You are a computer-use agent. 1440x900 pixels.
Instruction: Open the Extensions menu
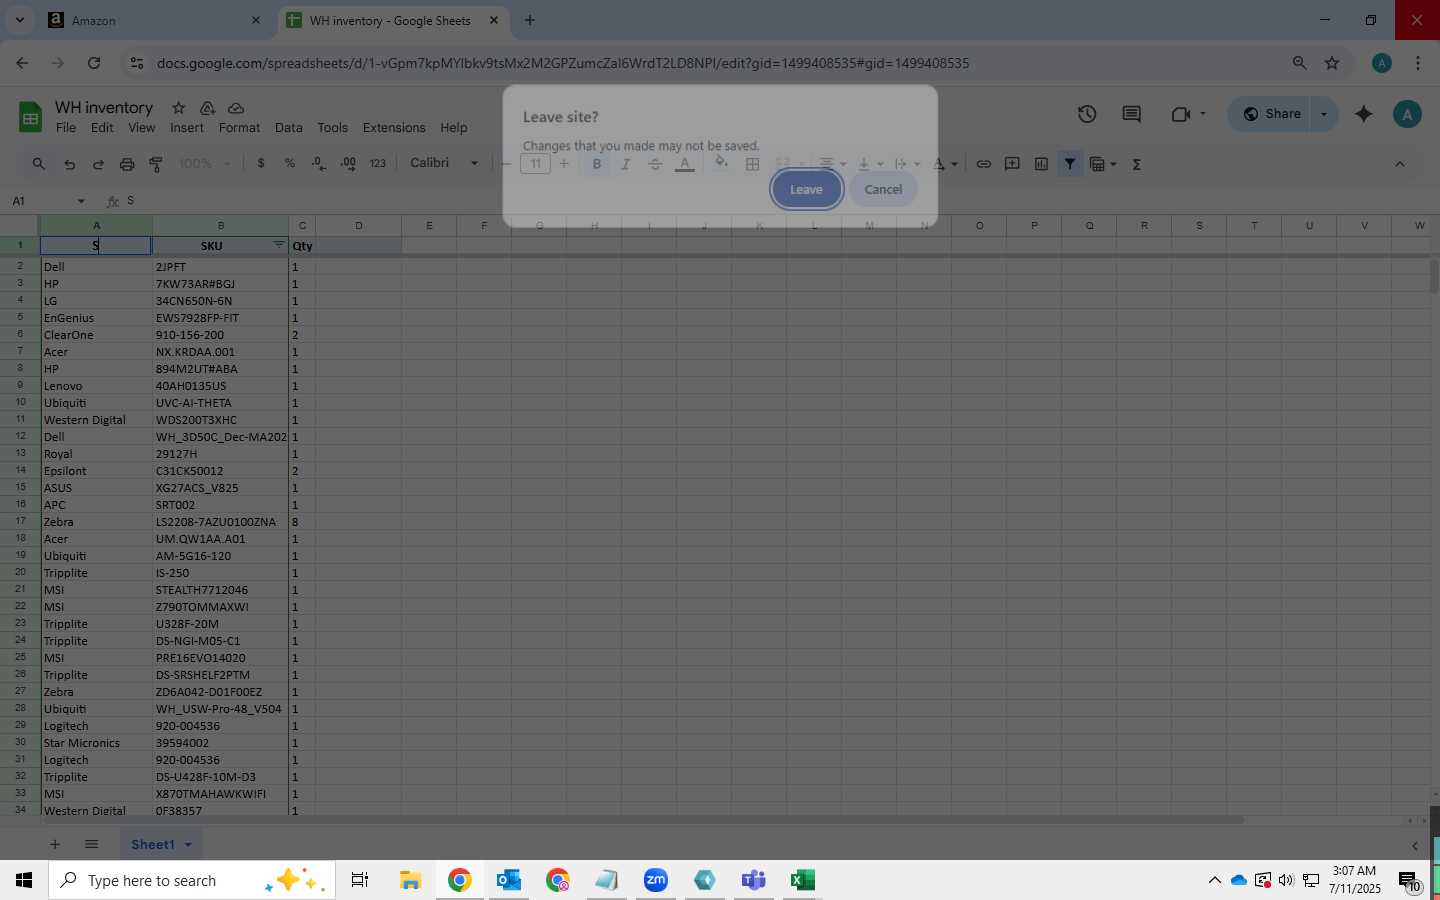394,128
